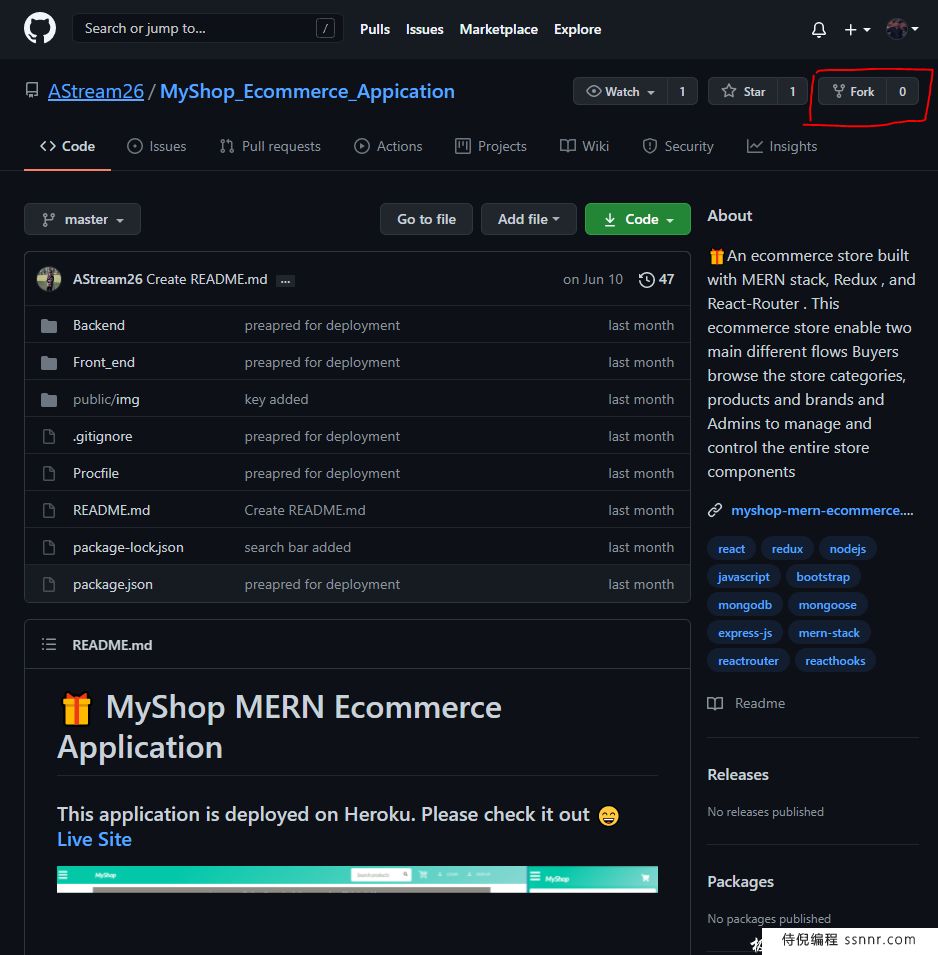Switch to the Wiki tab
The width and height of the screenshot is (938, 955).
[x=584, y=146]
